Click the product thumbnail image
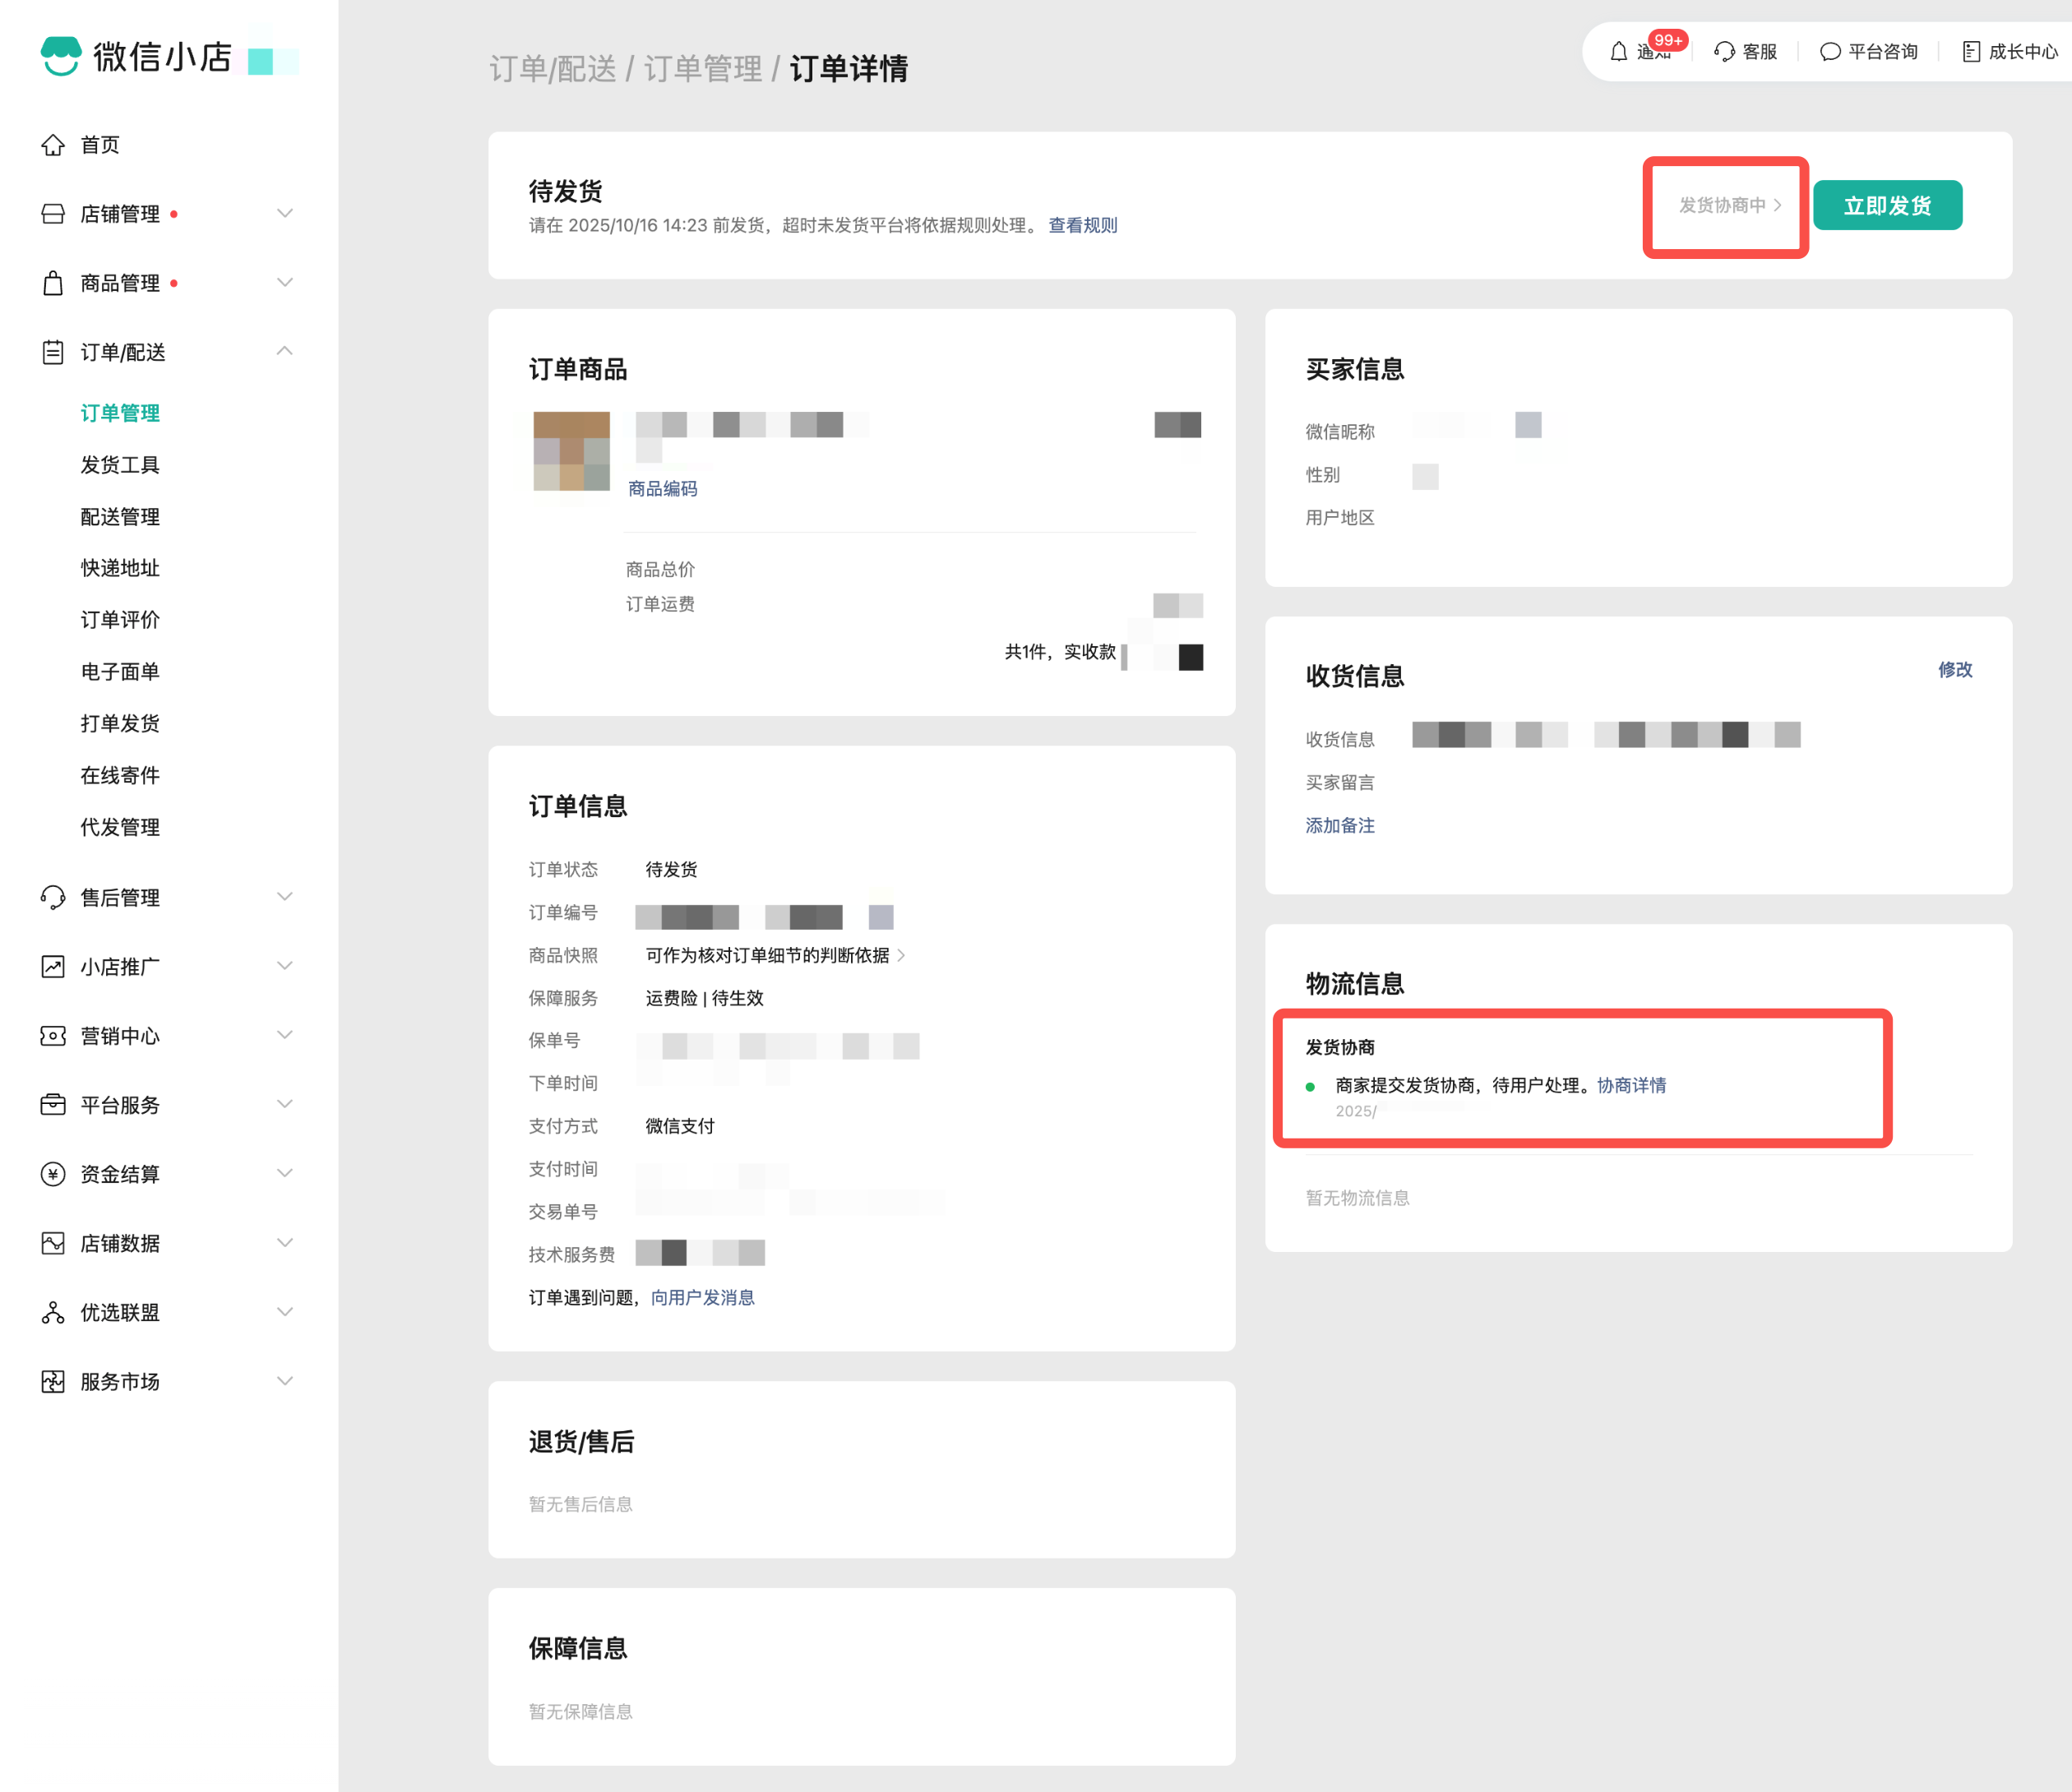Image resolution: width=2072 pixels, height=1792 pixels. point(571,450)
